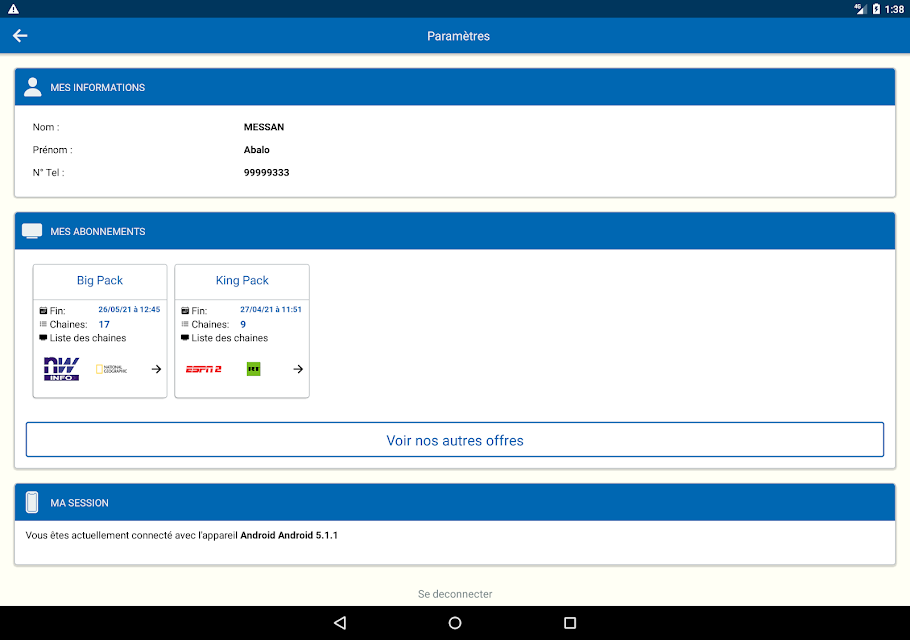
Task: Expand Big Pack channel list arrow
Action: (x=156, y=369)
